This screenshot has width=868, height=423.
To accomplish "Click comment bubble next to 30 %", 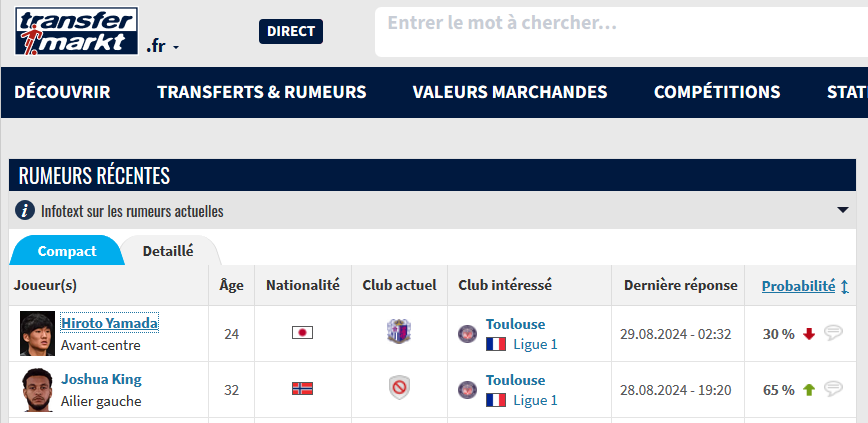I will click(x=833, y=333).
